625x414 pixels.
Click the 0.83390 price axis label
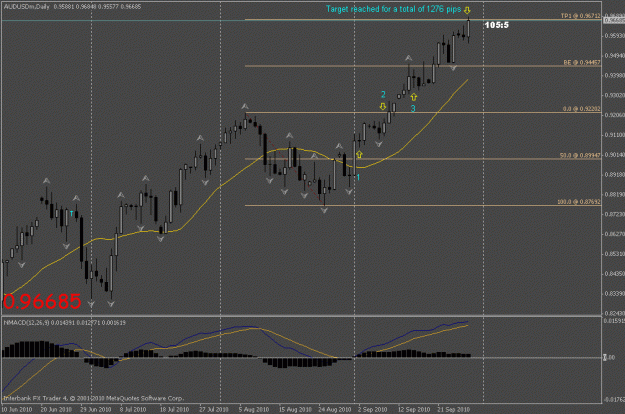[x=614, y=294]
